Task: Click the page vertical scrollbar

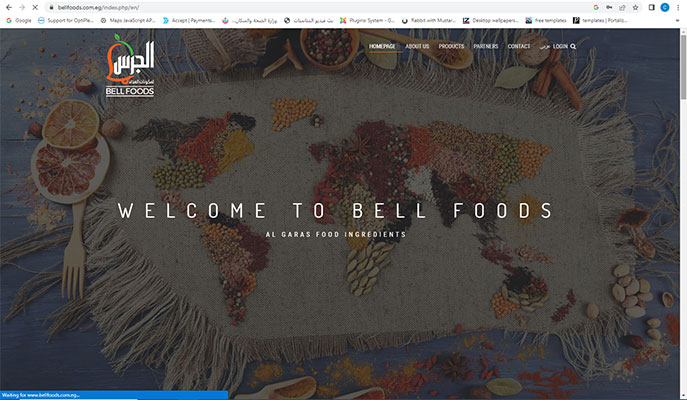Action: (x=683, y=213)
